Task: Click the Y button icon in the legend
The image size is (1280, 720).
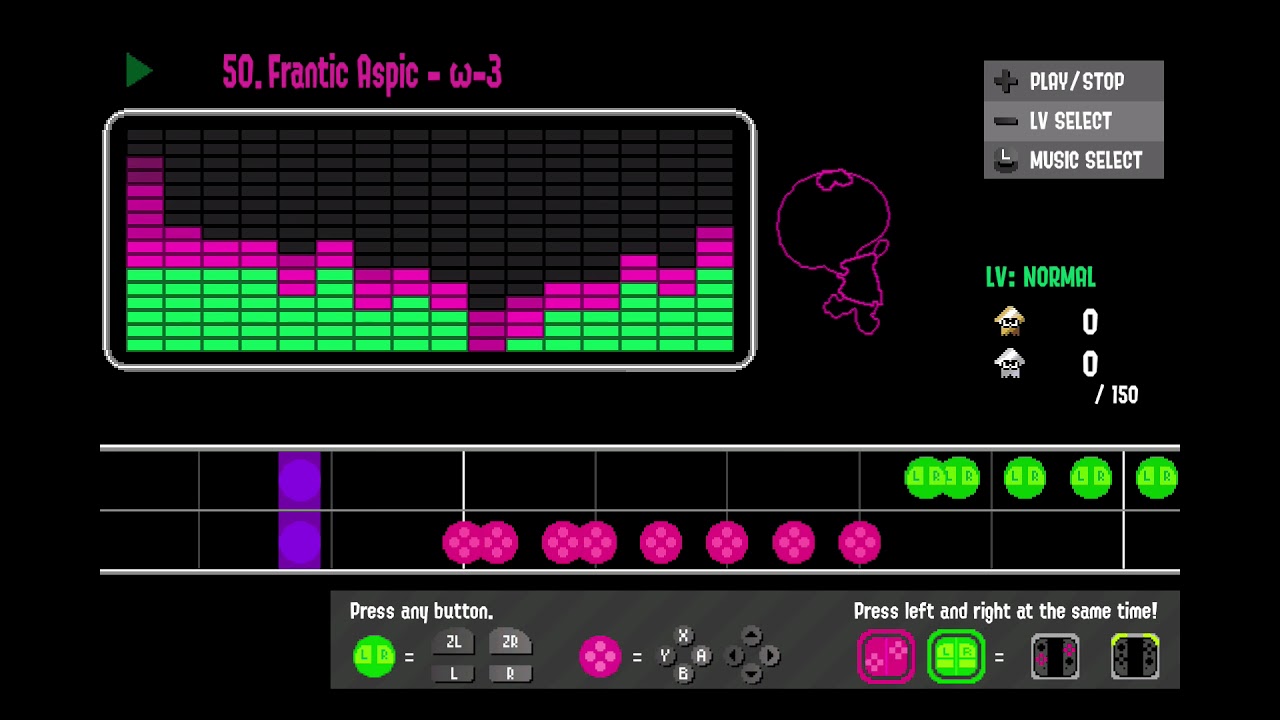Action: [664, 656]
